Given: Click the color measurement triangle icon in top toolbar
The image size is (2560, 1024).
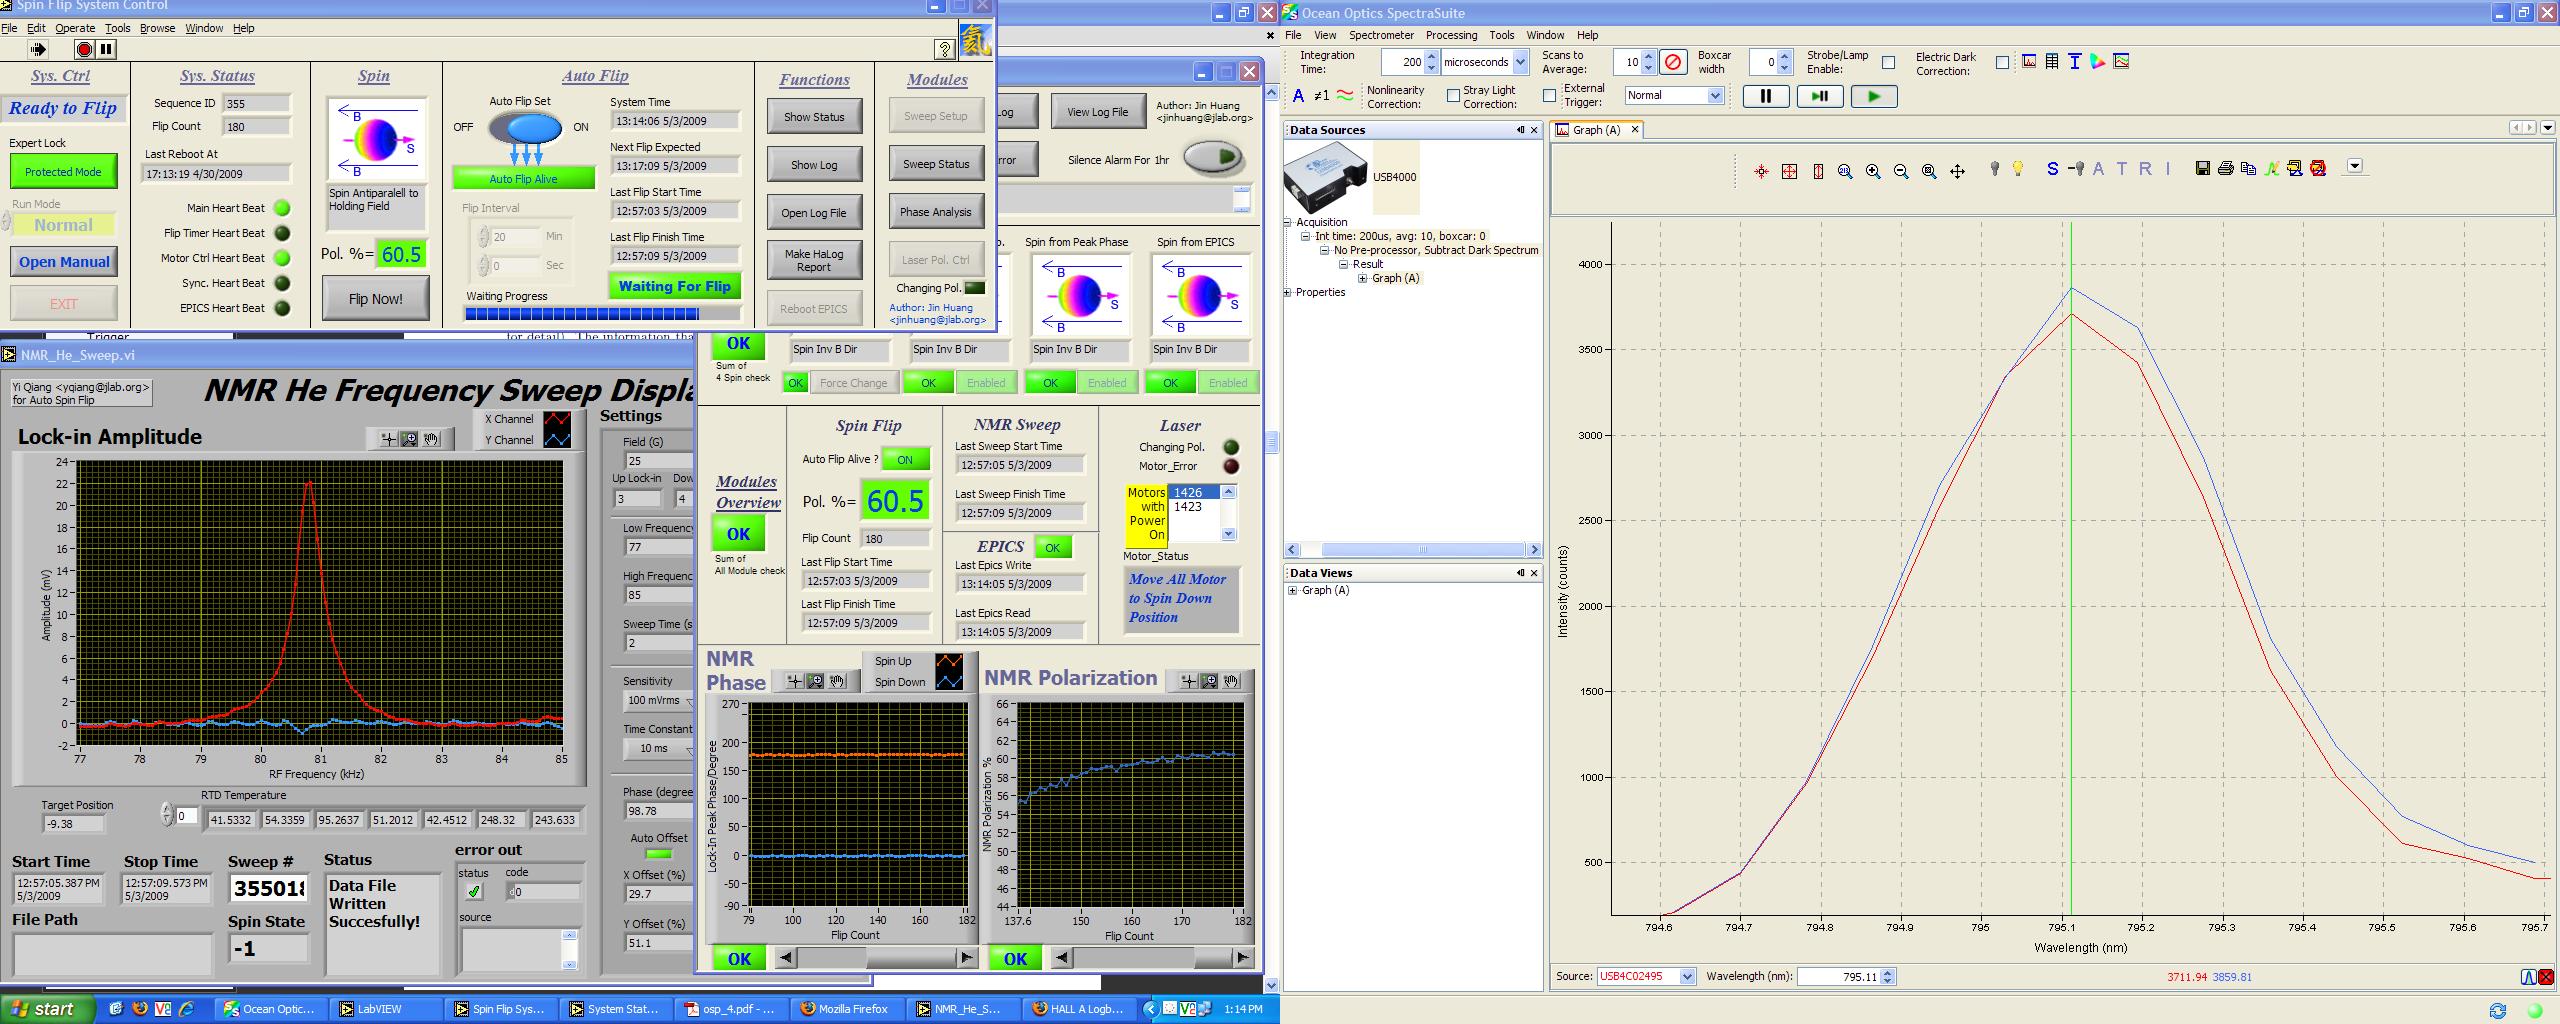Looking at the screenshot, I should coord(2098,62).
